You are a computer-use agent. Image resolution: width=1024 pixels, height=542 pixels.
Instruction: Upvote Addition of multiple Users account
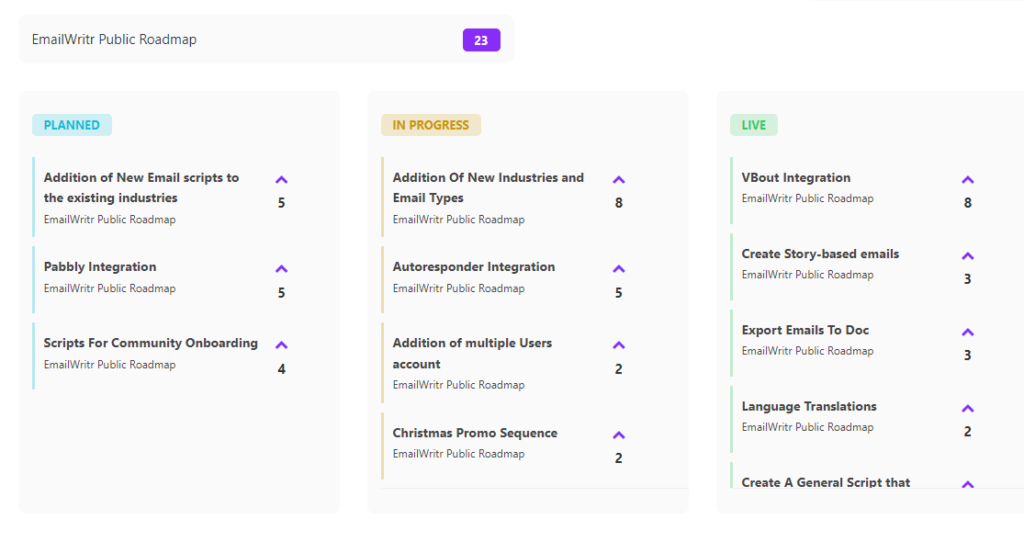[x=618, y=345]
